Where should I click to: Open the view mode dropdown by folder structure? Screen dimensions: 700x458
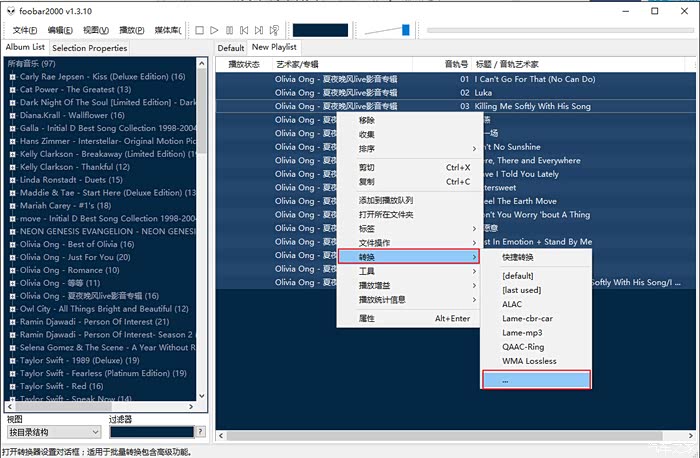(53, 432)
